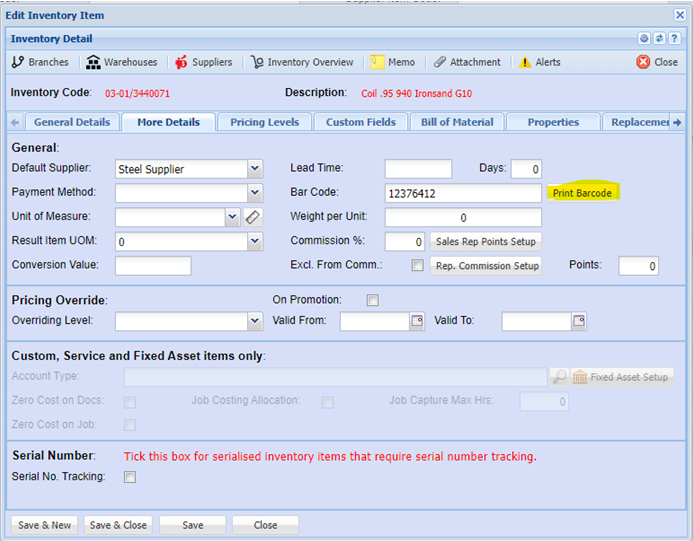Click the Print Barcode button
693x541 pixels.
(x=582, y=192)
